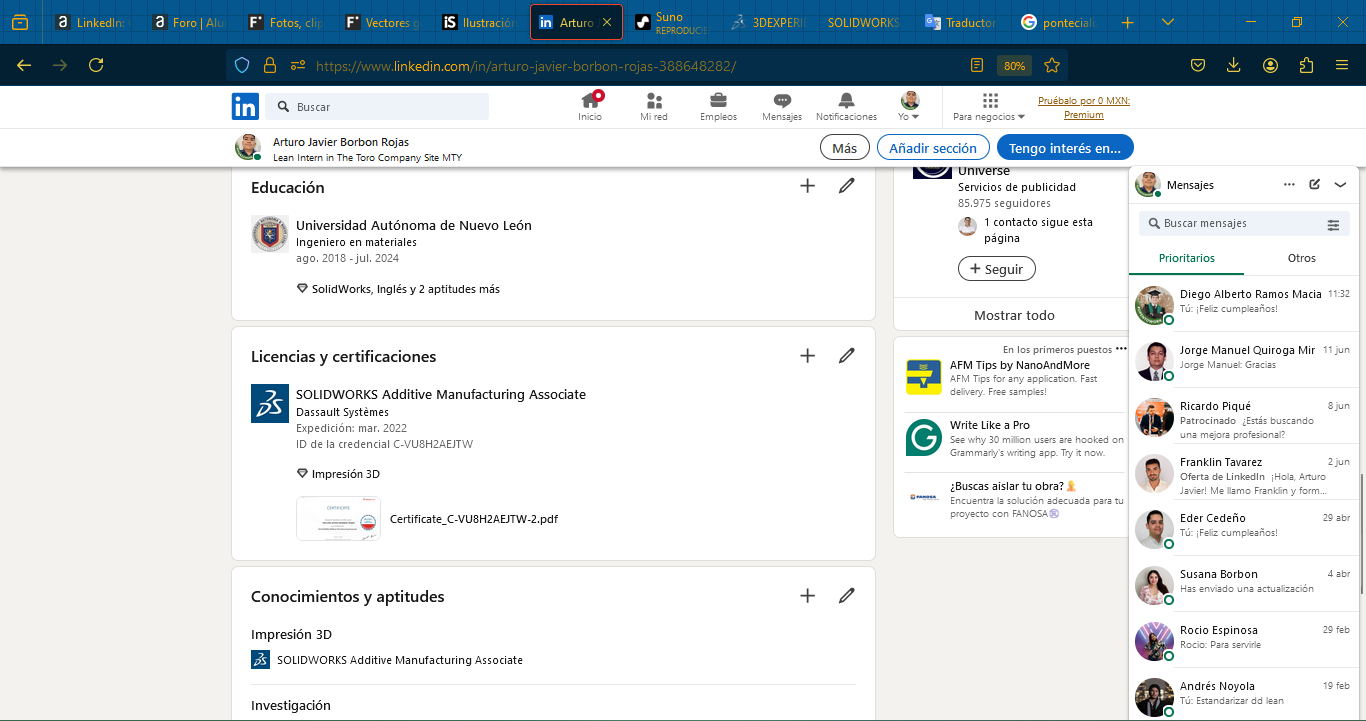The width and height of the screenshot is (1366, 721).
Task: Click Añadir sección button
Action: [933, 148]
